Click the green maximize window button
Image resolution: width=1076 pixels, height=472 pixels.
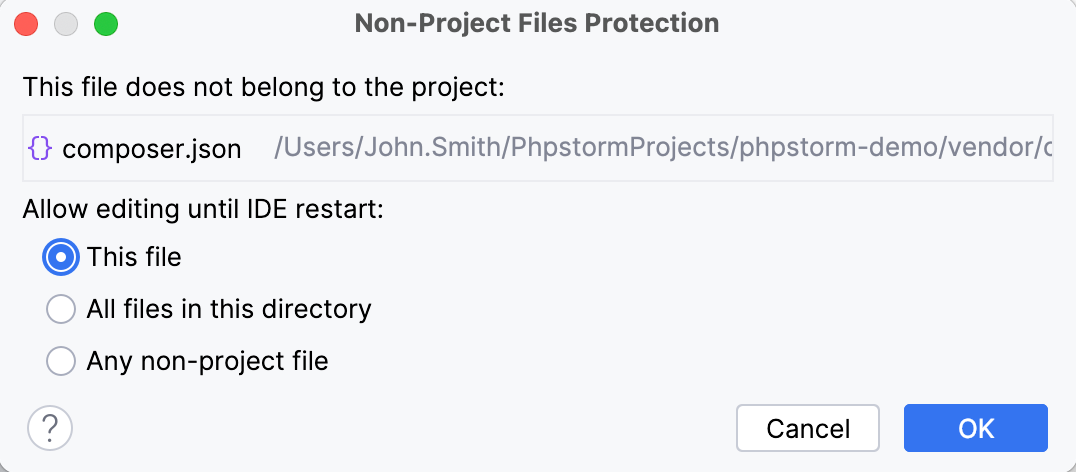(105, 24)
